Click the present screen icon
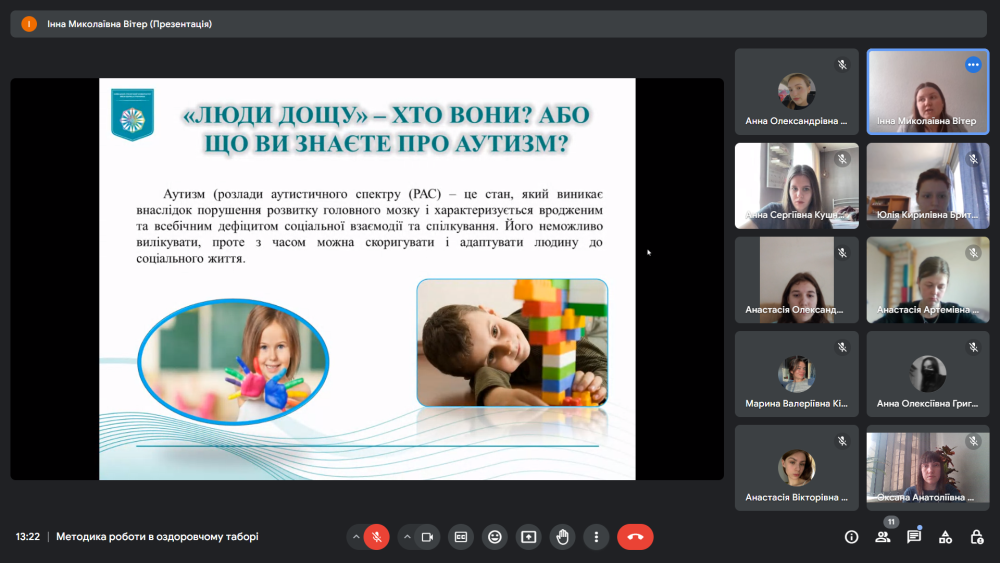 pos(528,537)
